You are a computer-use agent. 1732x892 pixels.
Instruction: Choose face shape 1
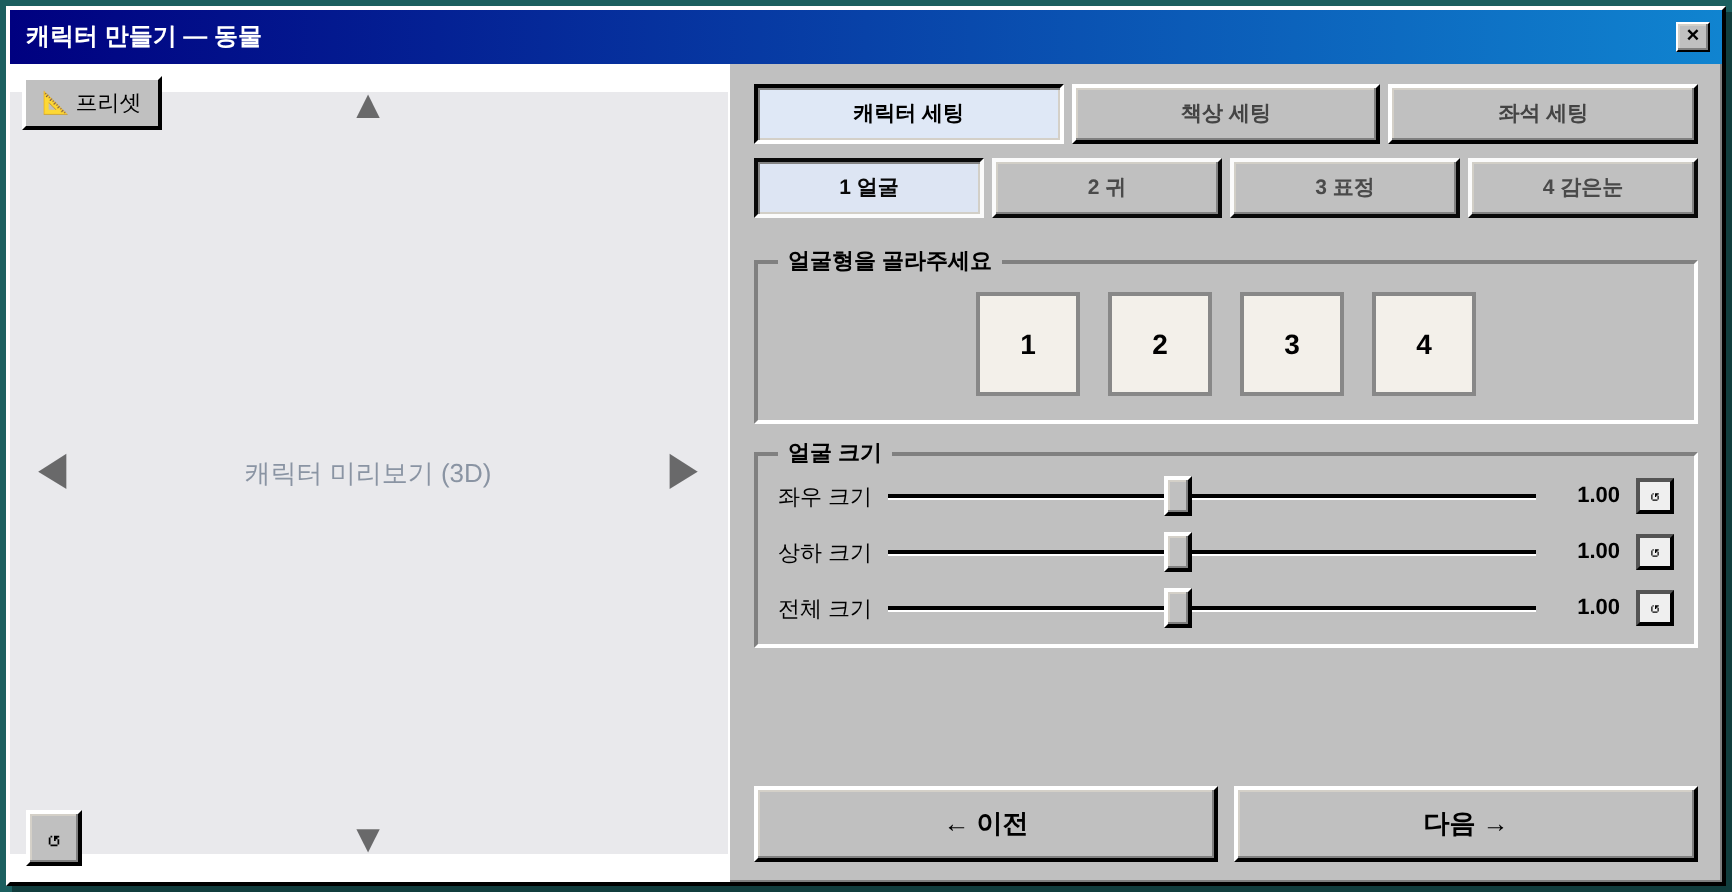coord(1028,344)
